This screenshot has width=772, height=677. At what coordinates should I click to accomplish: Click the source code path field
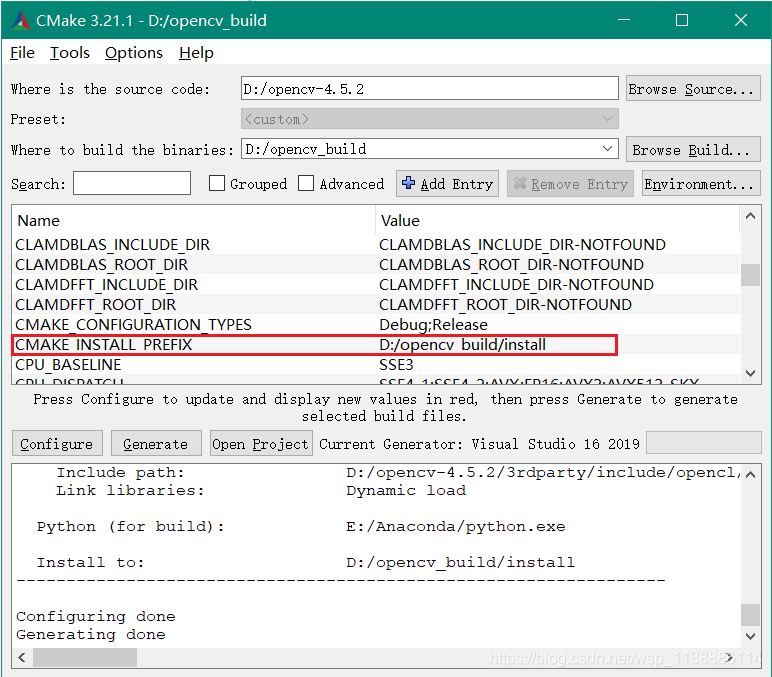click(430, 89)
